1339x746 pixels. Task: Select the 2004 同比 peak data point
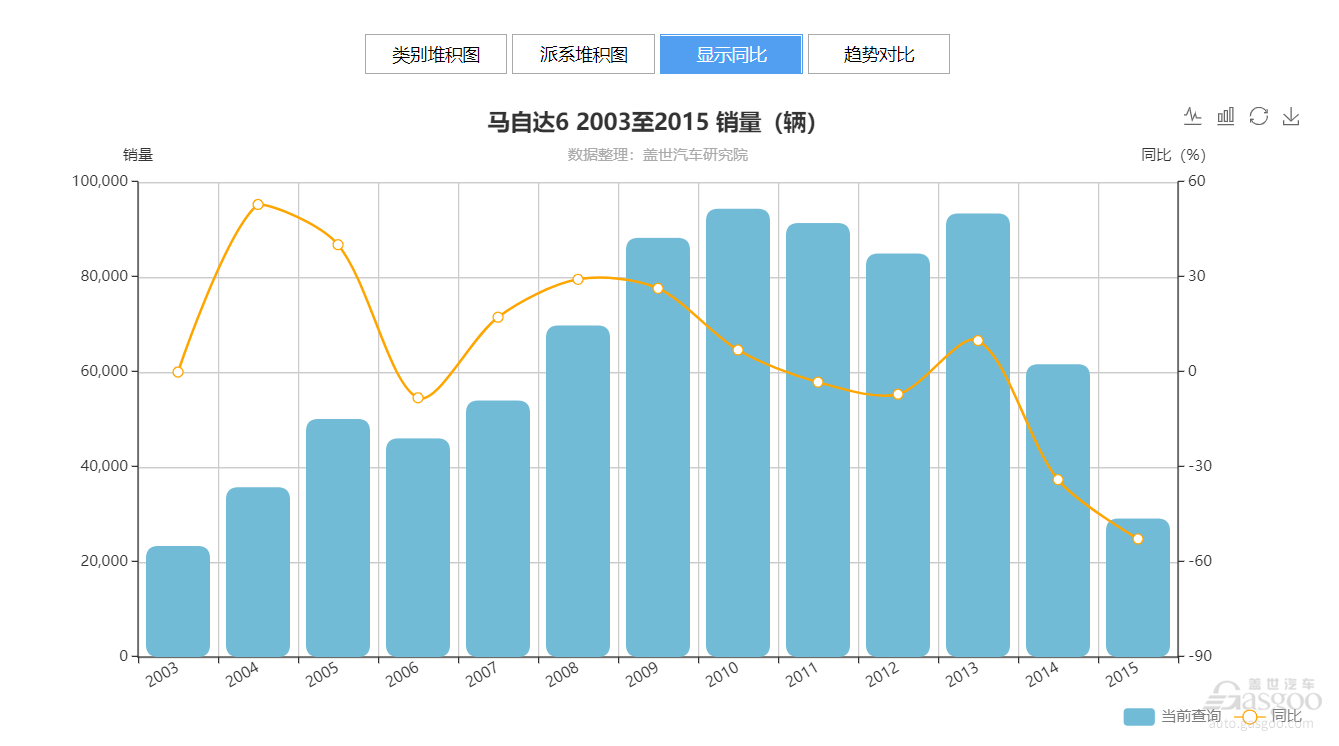coord(258,204)
